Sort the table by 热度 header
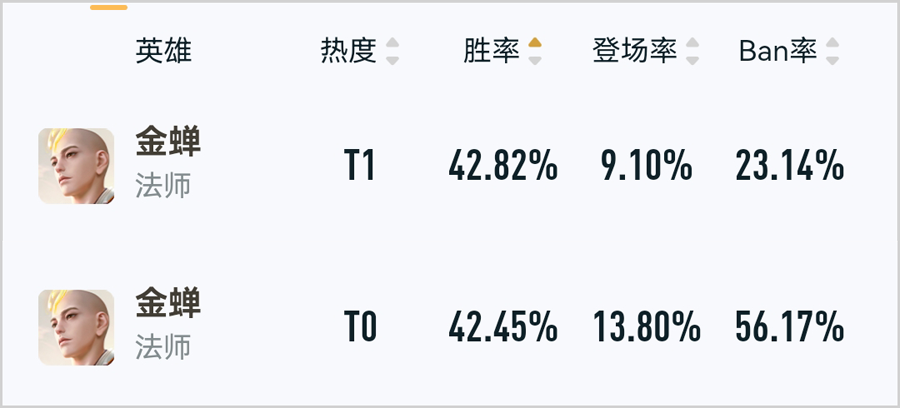The width and height of the screenshot is (900, 408). [x=348, y=51]
